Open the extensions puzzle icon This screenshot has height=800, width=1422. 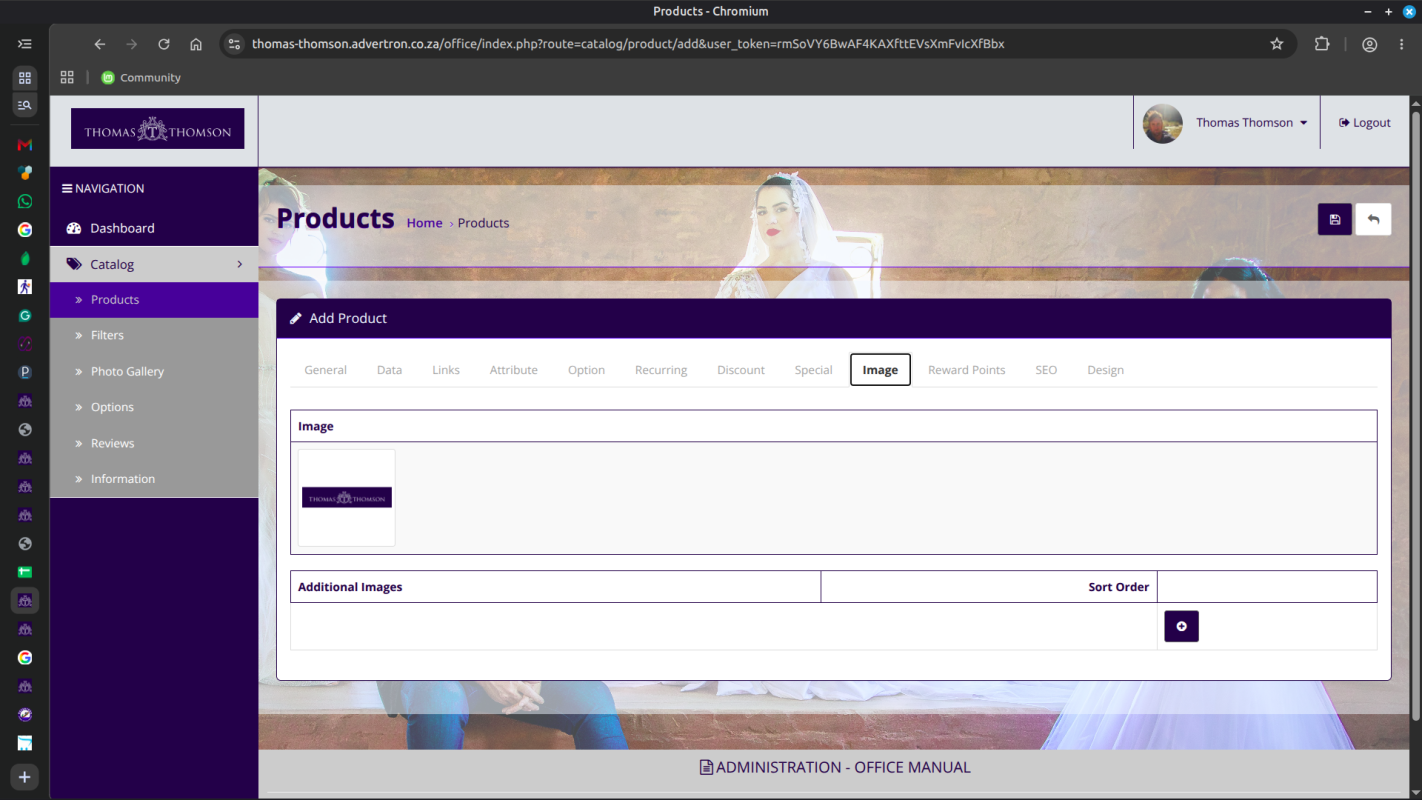point(1322,44)
